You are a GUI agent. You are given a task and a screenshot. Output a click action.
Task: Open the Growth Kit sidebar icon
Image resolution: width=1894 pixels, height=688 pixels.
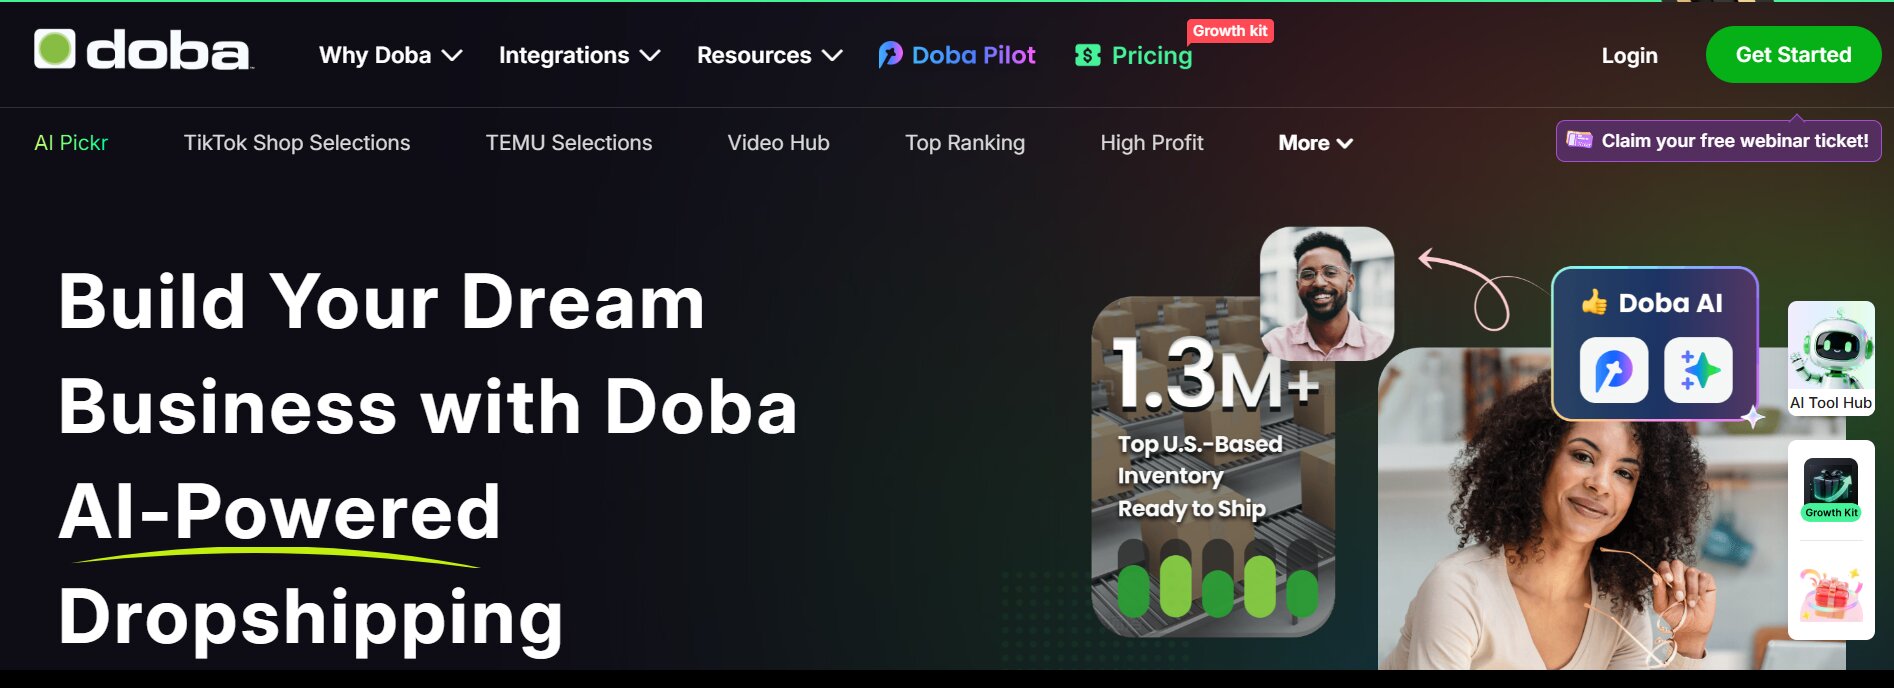(x=1831, y=489)
